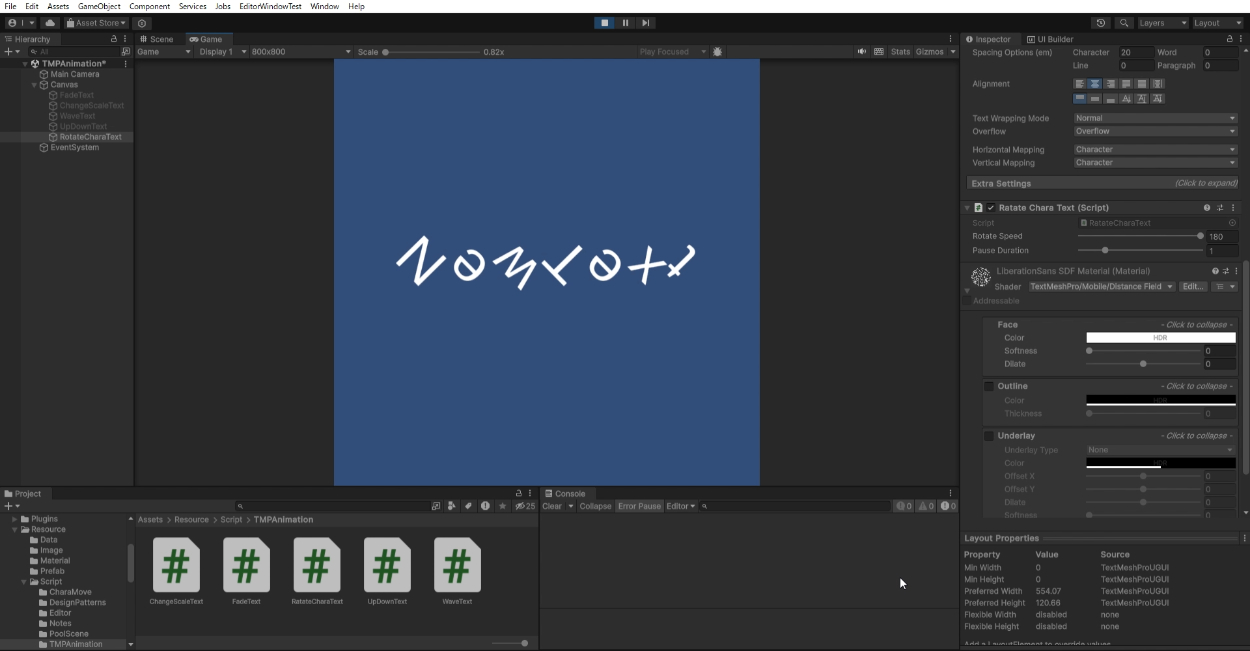Click the Clear button in Console
This screenshot has height=651, width=1250.
tap(552, 506)
